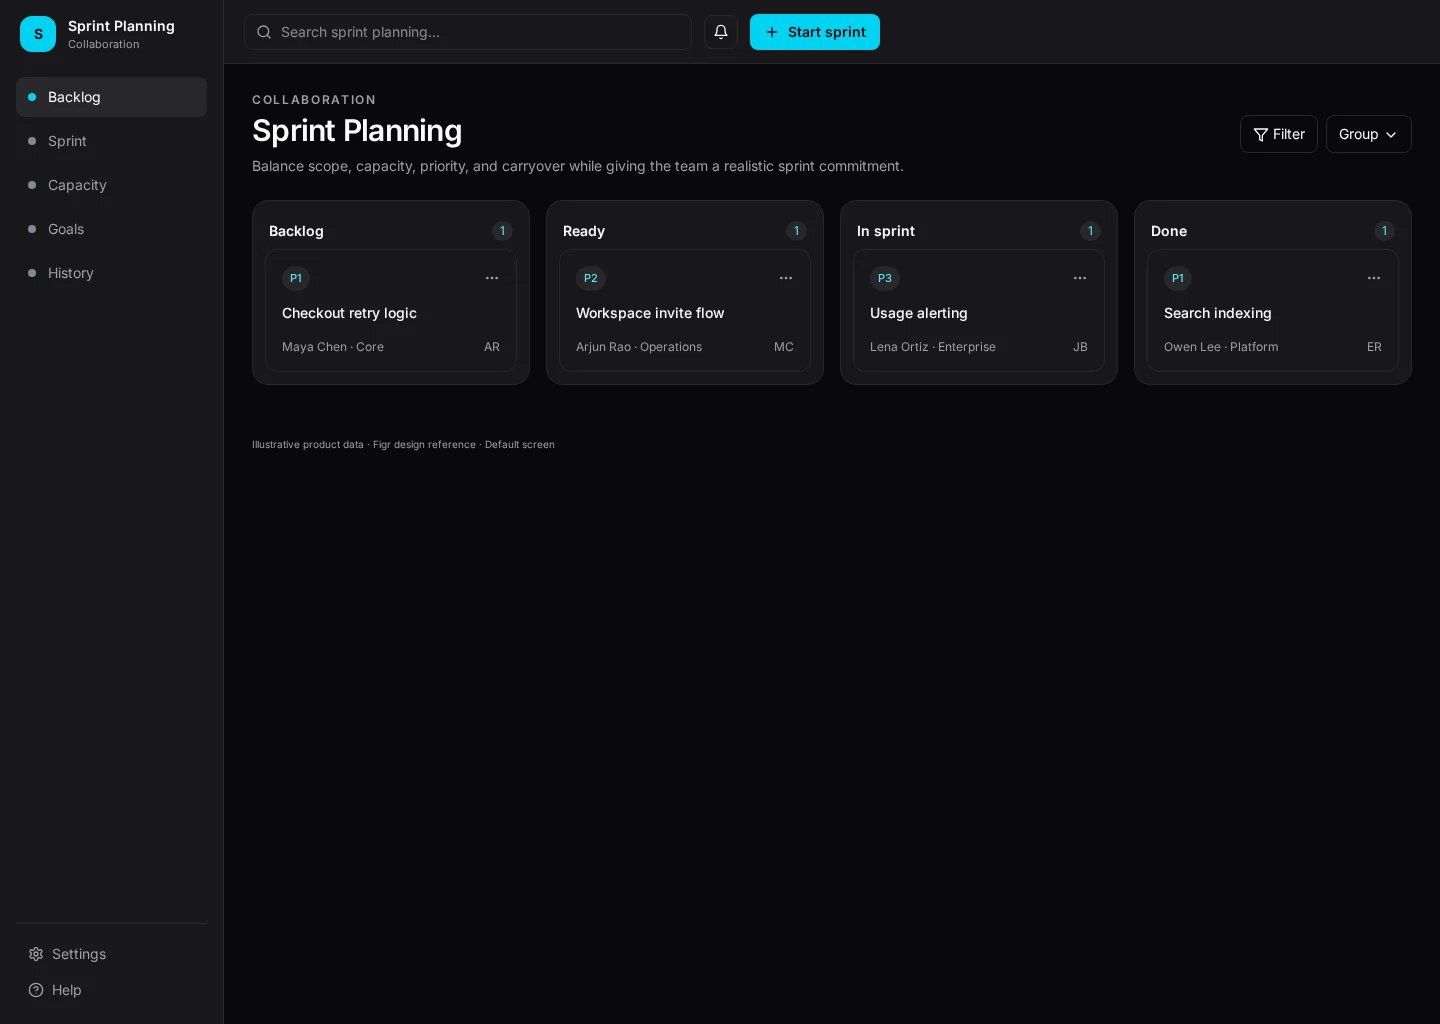Open more options for Usage alerting

pyautogui.click(x=1080, y=278)
